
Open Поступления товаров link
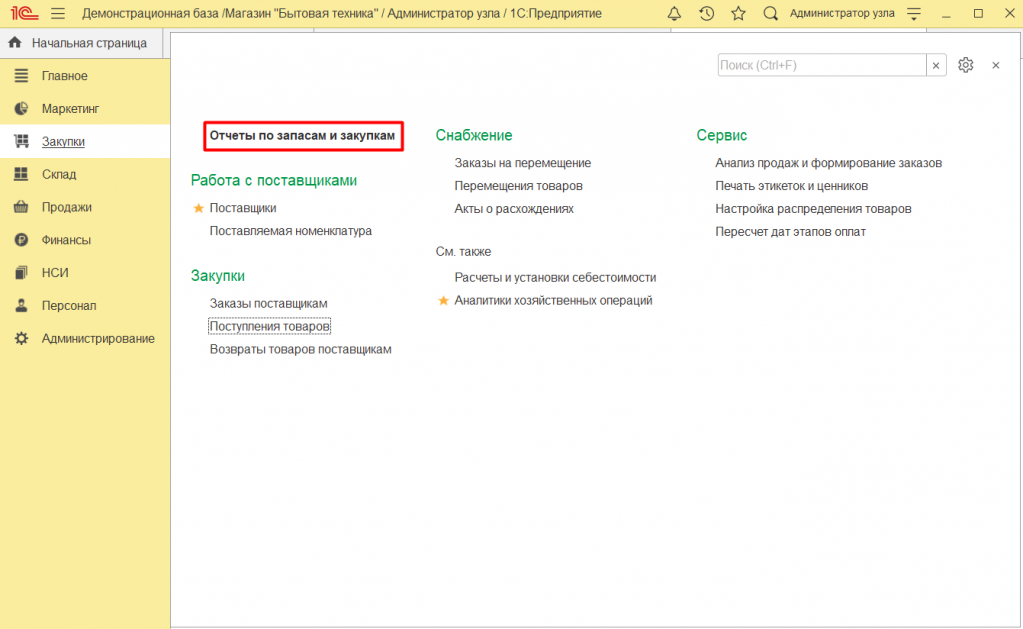pyautogui.click(x=269, y=326)
